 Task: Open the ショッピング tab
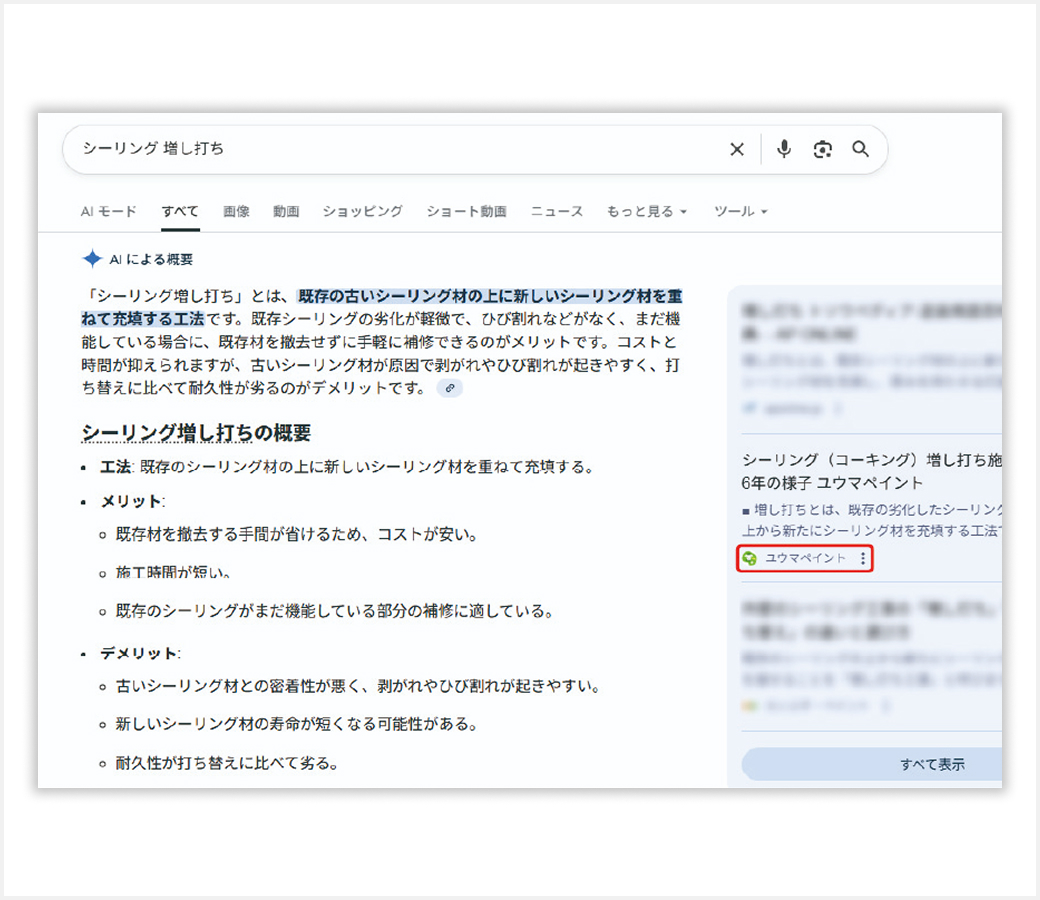[x=362, y=211]
